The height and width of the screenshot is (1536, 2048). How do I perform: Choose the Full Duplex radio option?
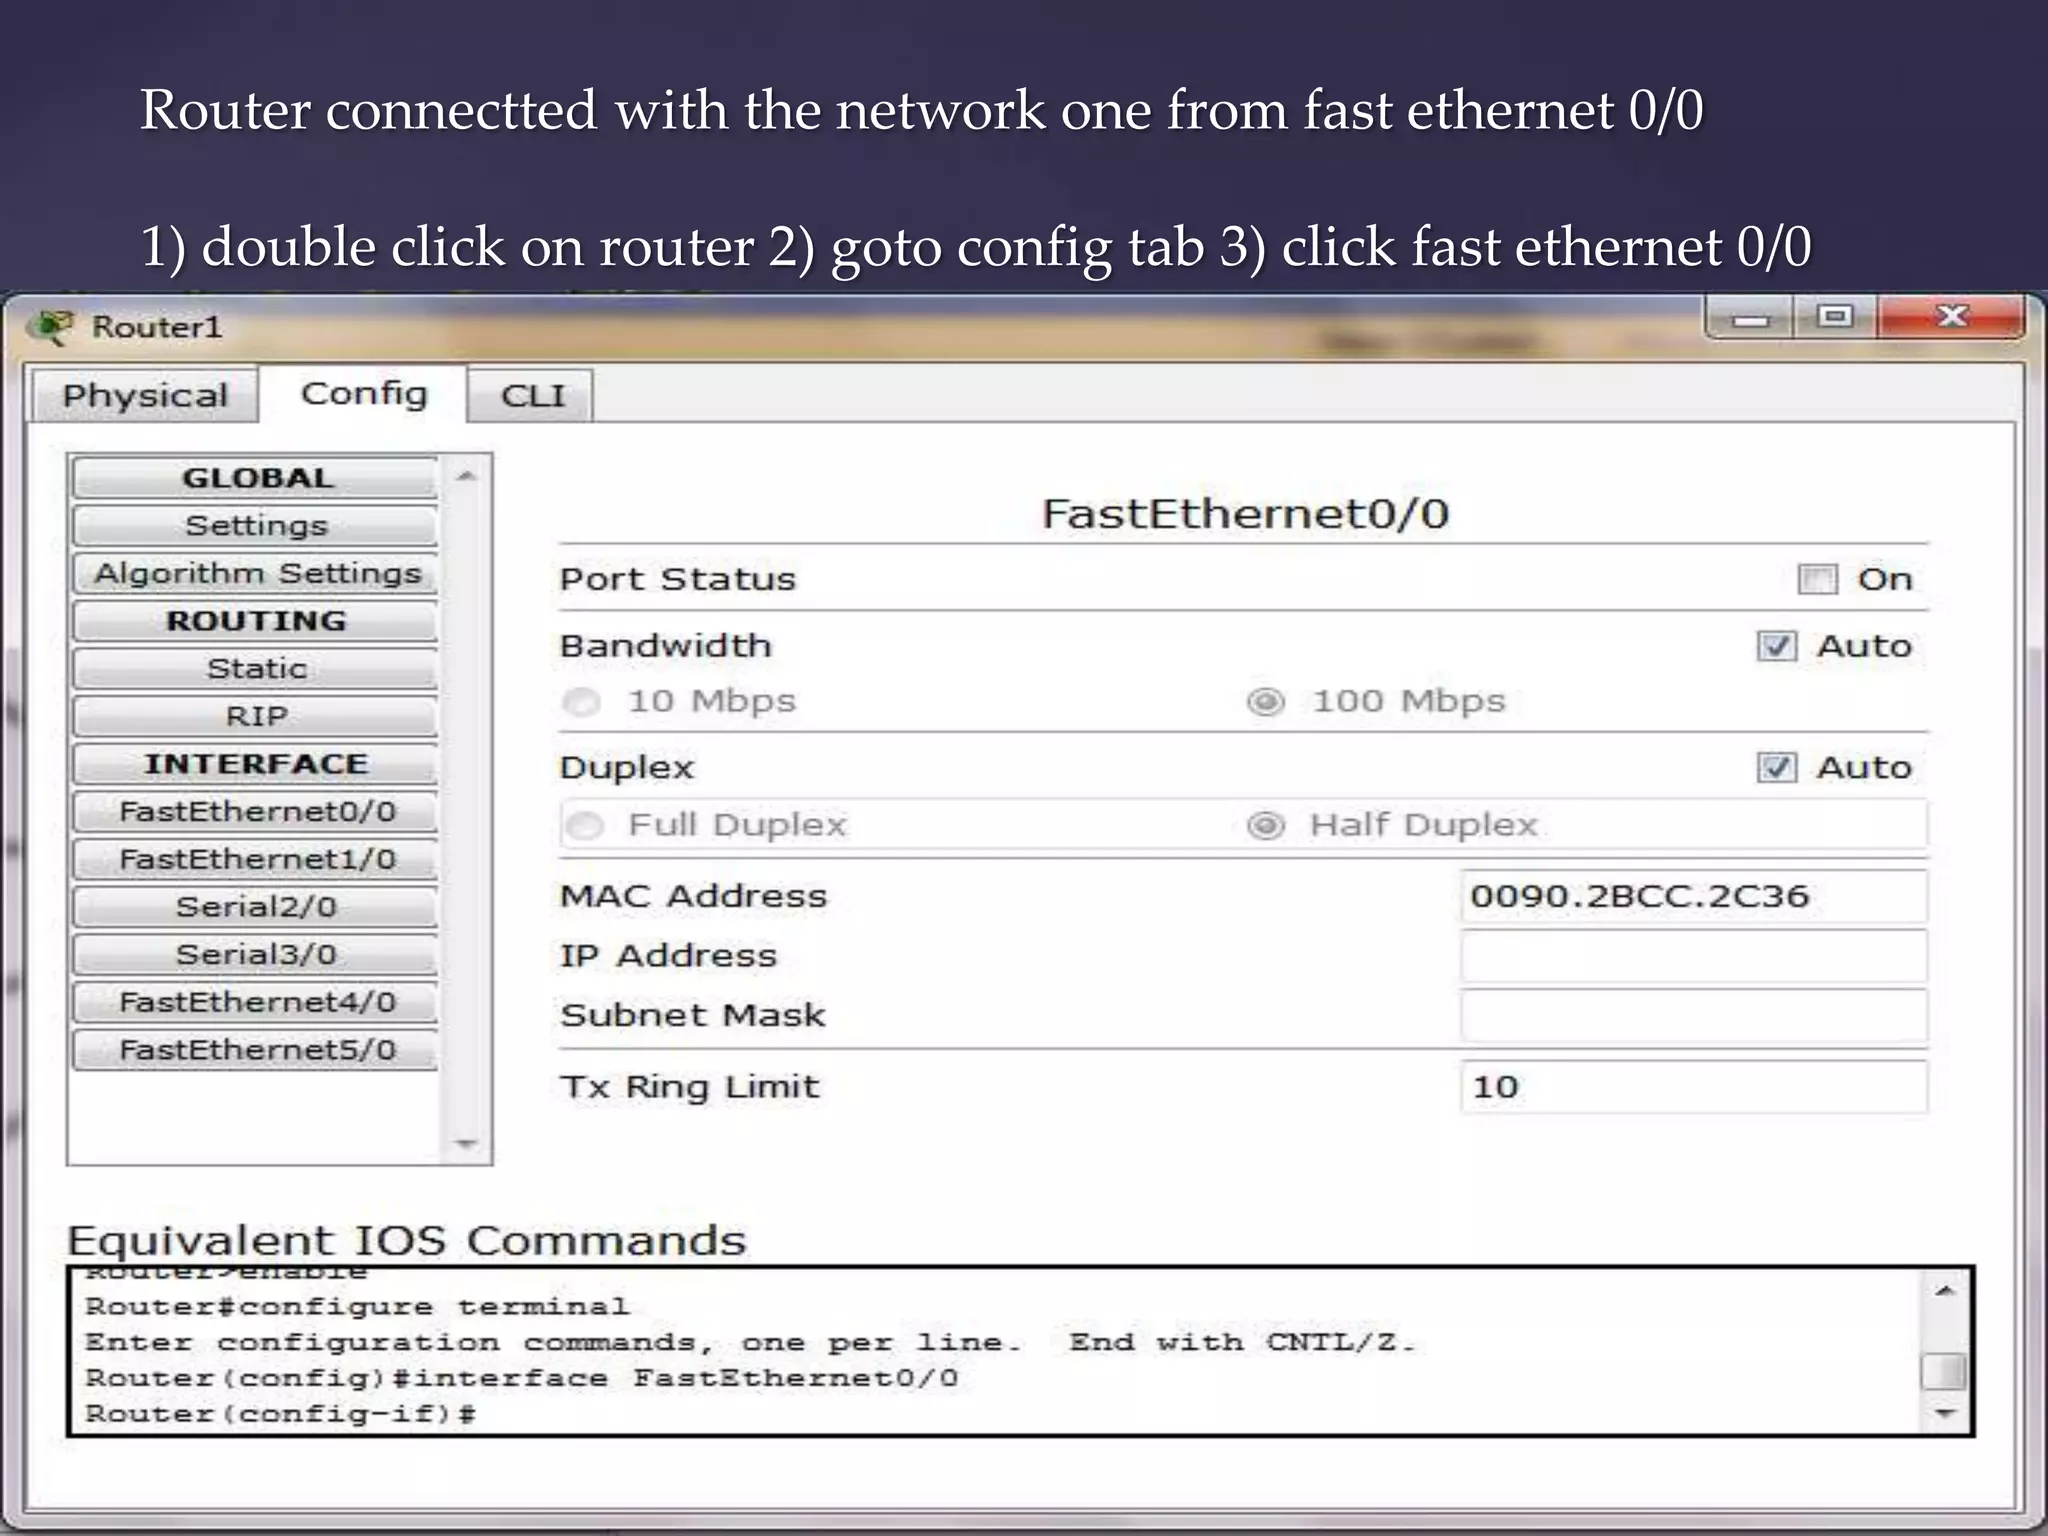coord(585,826)
